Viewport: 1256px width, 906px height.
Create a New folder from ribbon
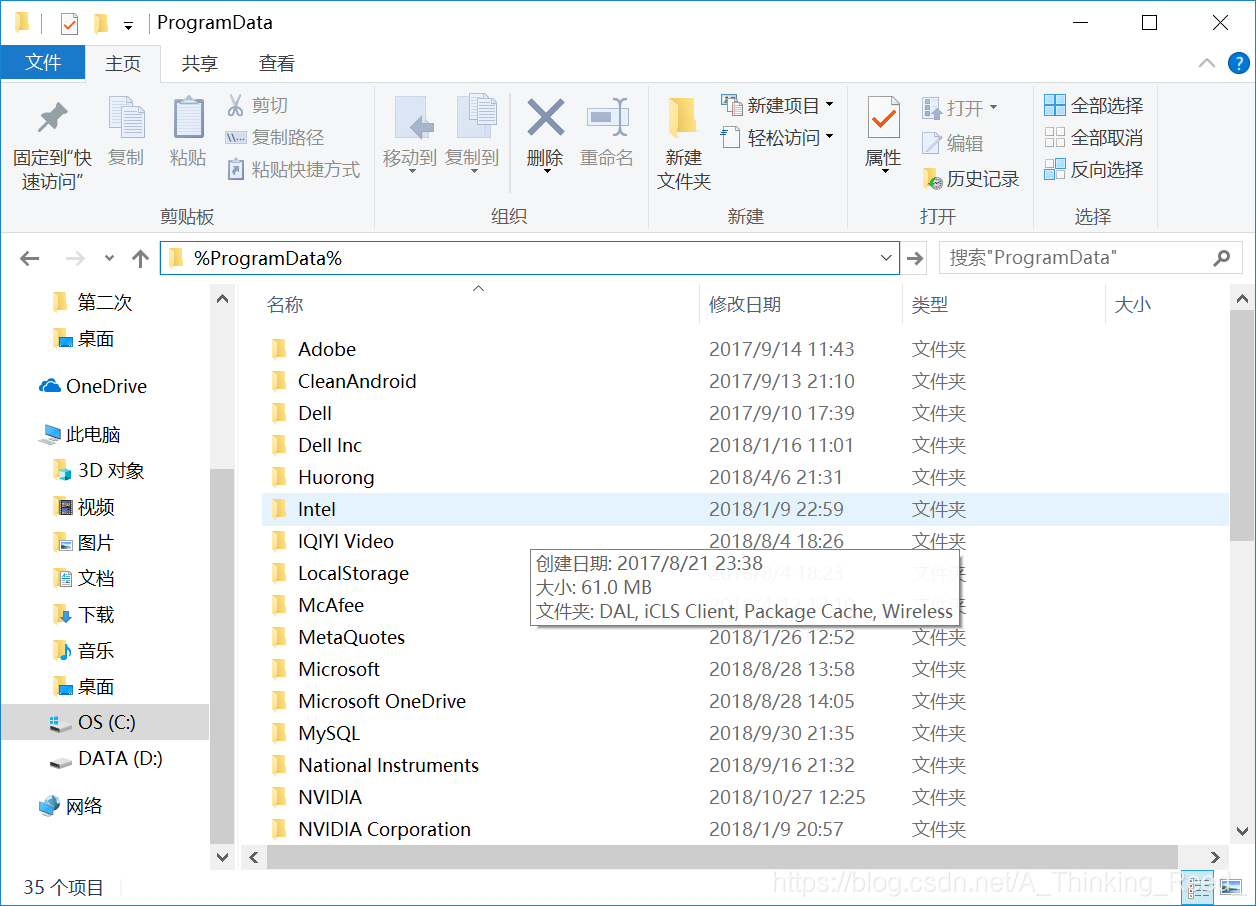click(x=684, y=144)
